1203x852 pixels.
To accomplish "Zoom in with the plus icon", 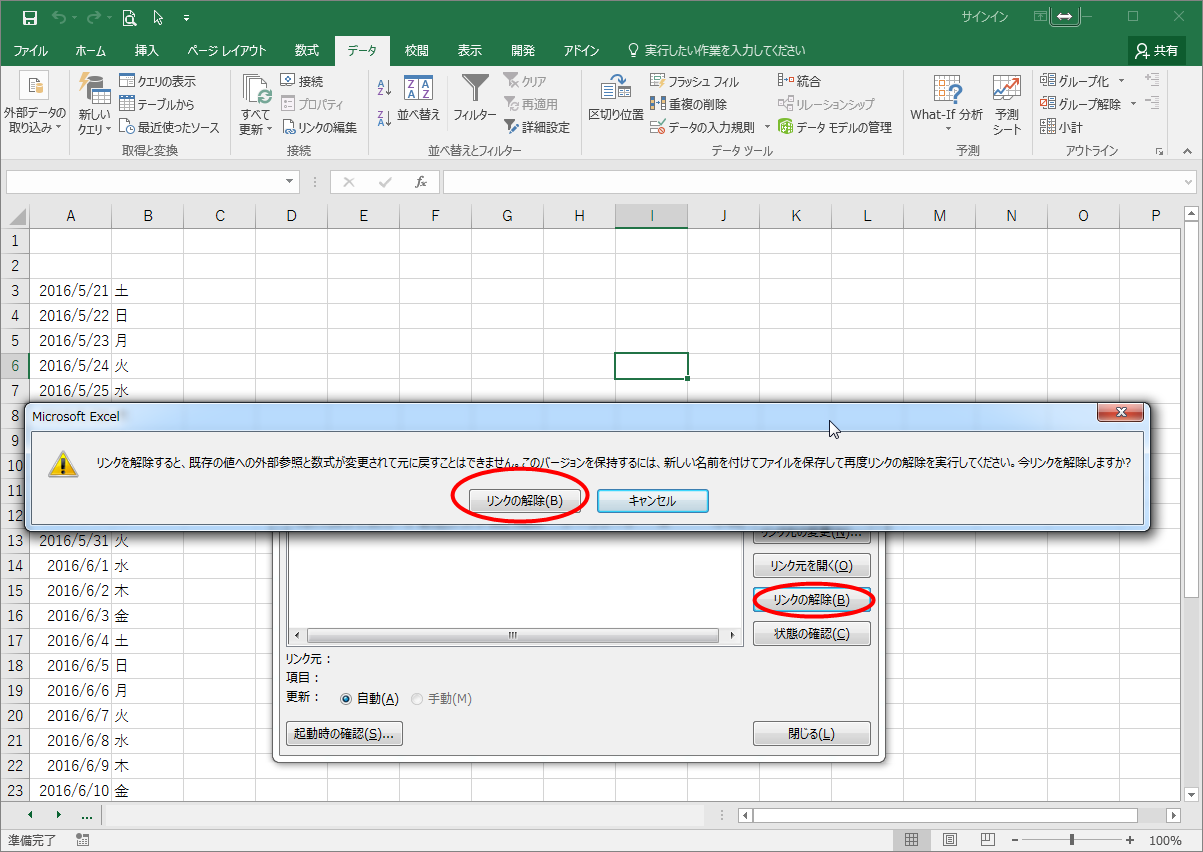I will tap(1130, 840).
